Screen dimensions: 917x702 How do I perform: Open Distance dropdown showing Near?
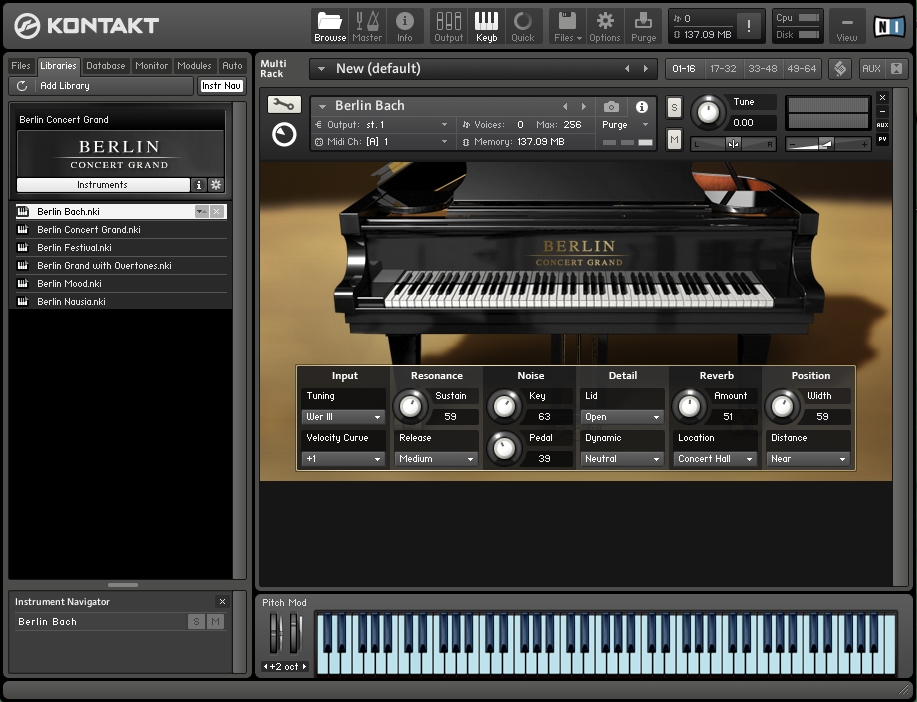click(x=808, y=459)
